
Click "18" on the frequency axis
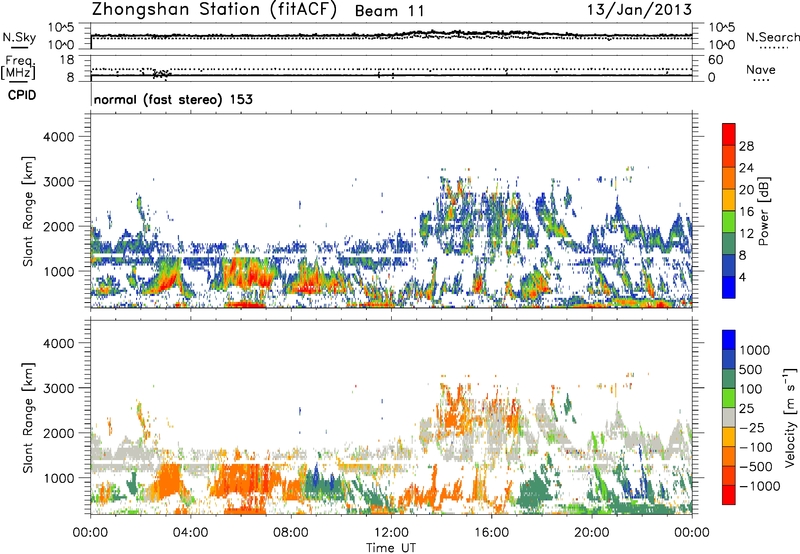coord(67,60)
